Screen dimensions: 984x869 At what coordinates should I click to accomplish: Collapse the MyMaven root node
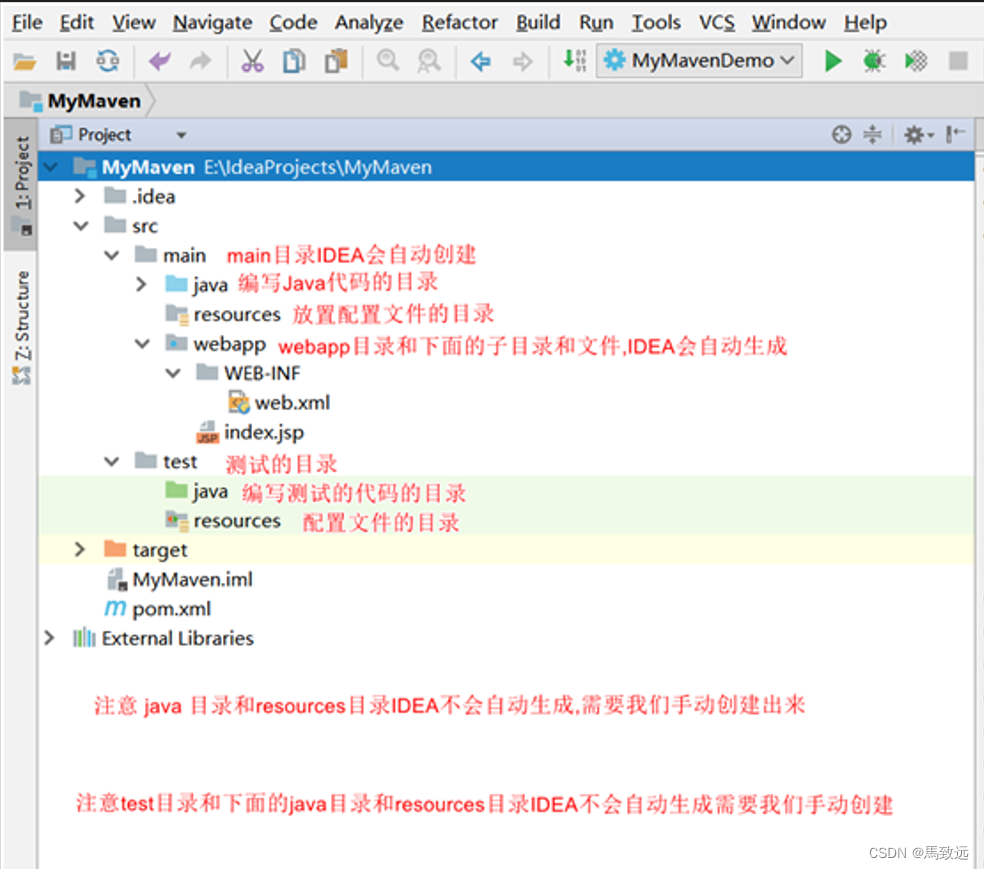50,167
